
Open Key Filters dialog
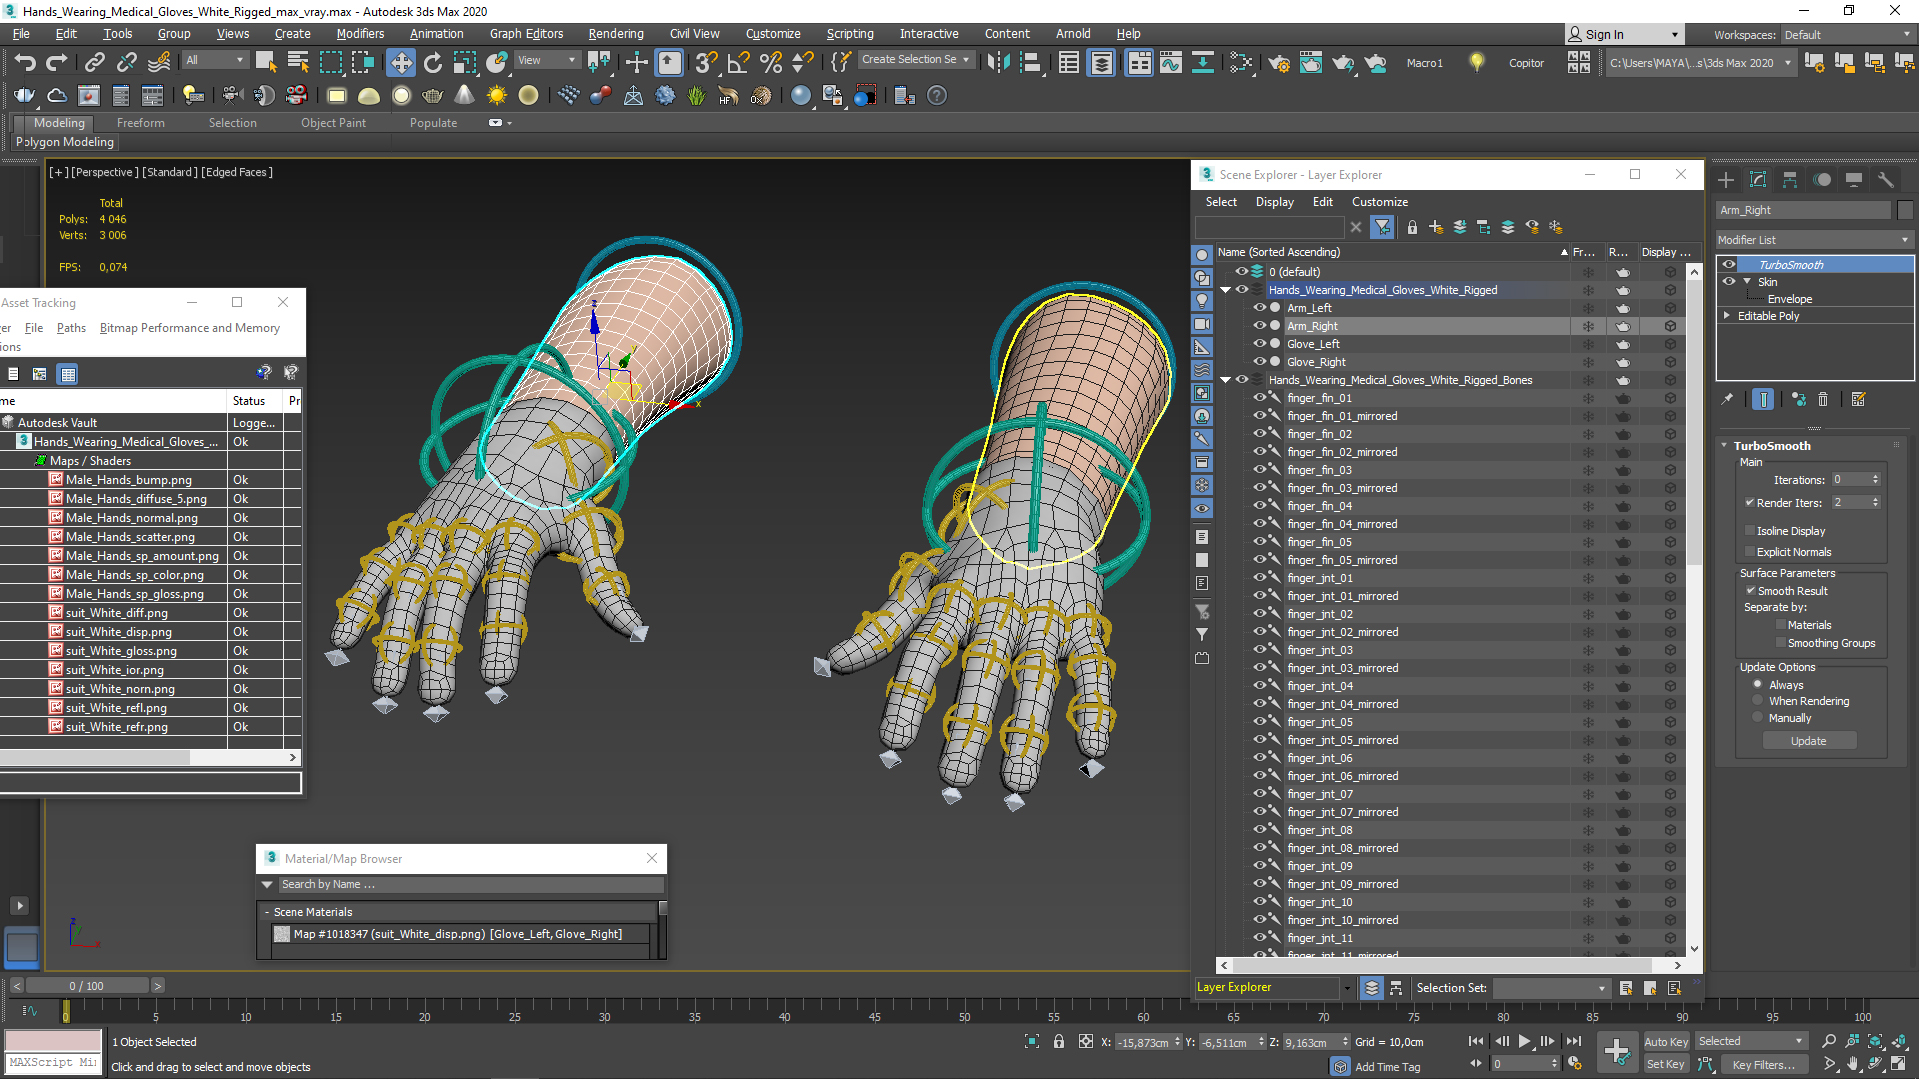coord(1764,1065)
